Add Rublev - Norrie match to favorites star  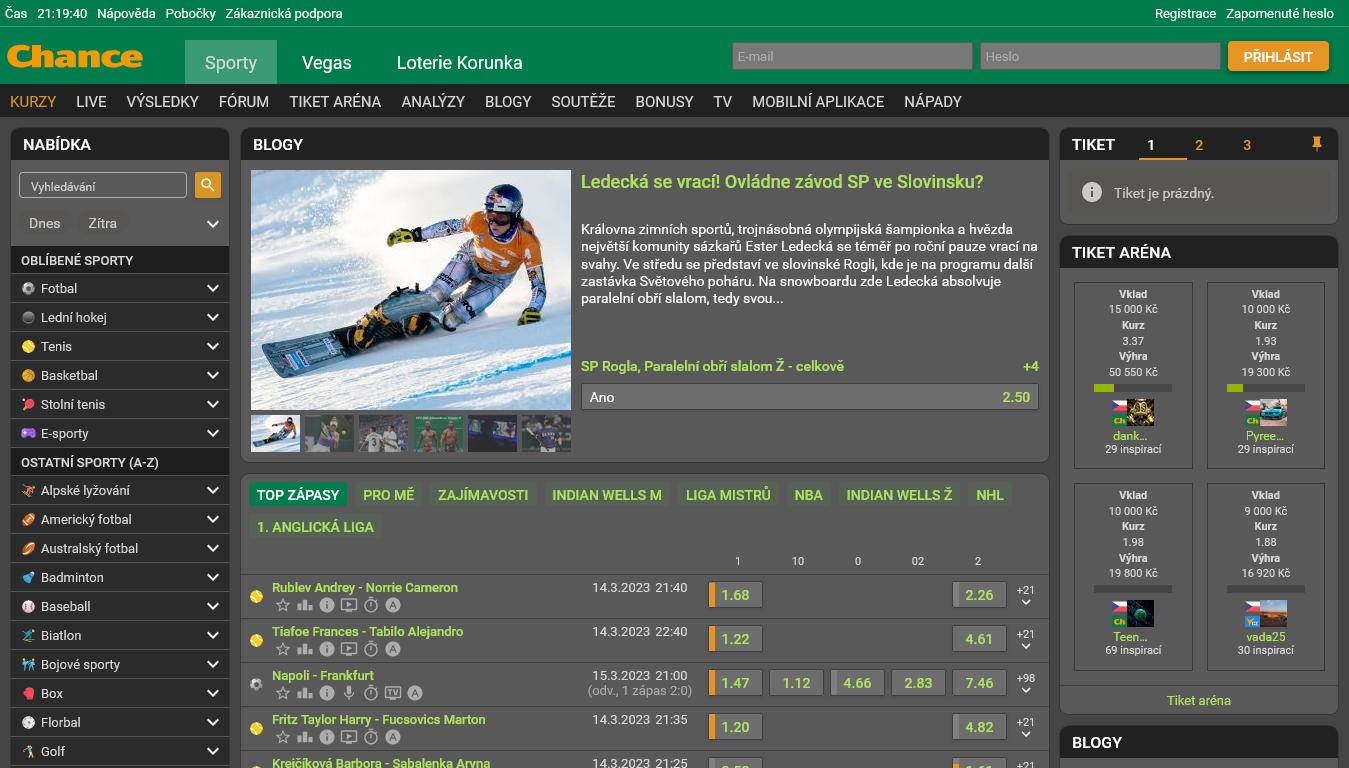click(x=283, y=605)
